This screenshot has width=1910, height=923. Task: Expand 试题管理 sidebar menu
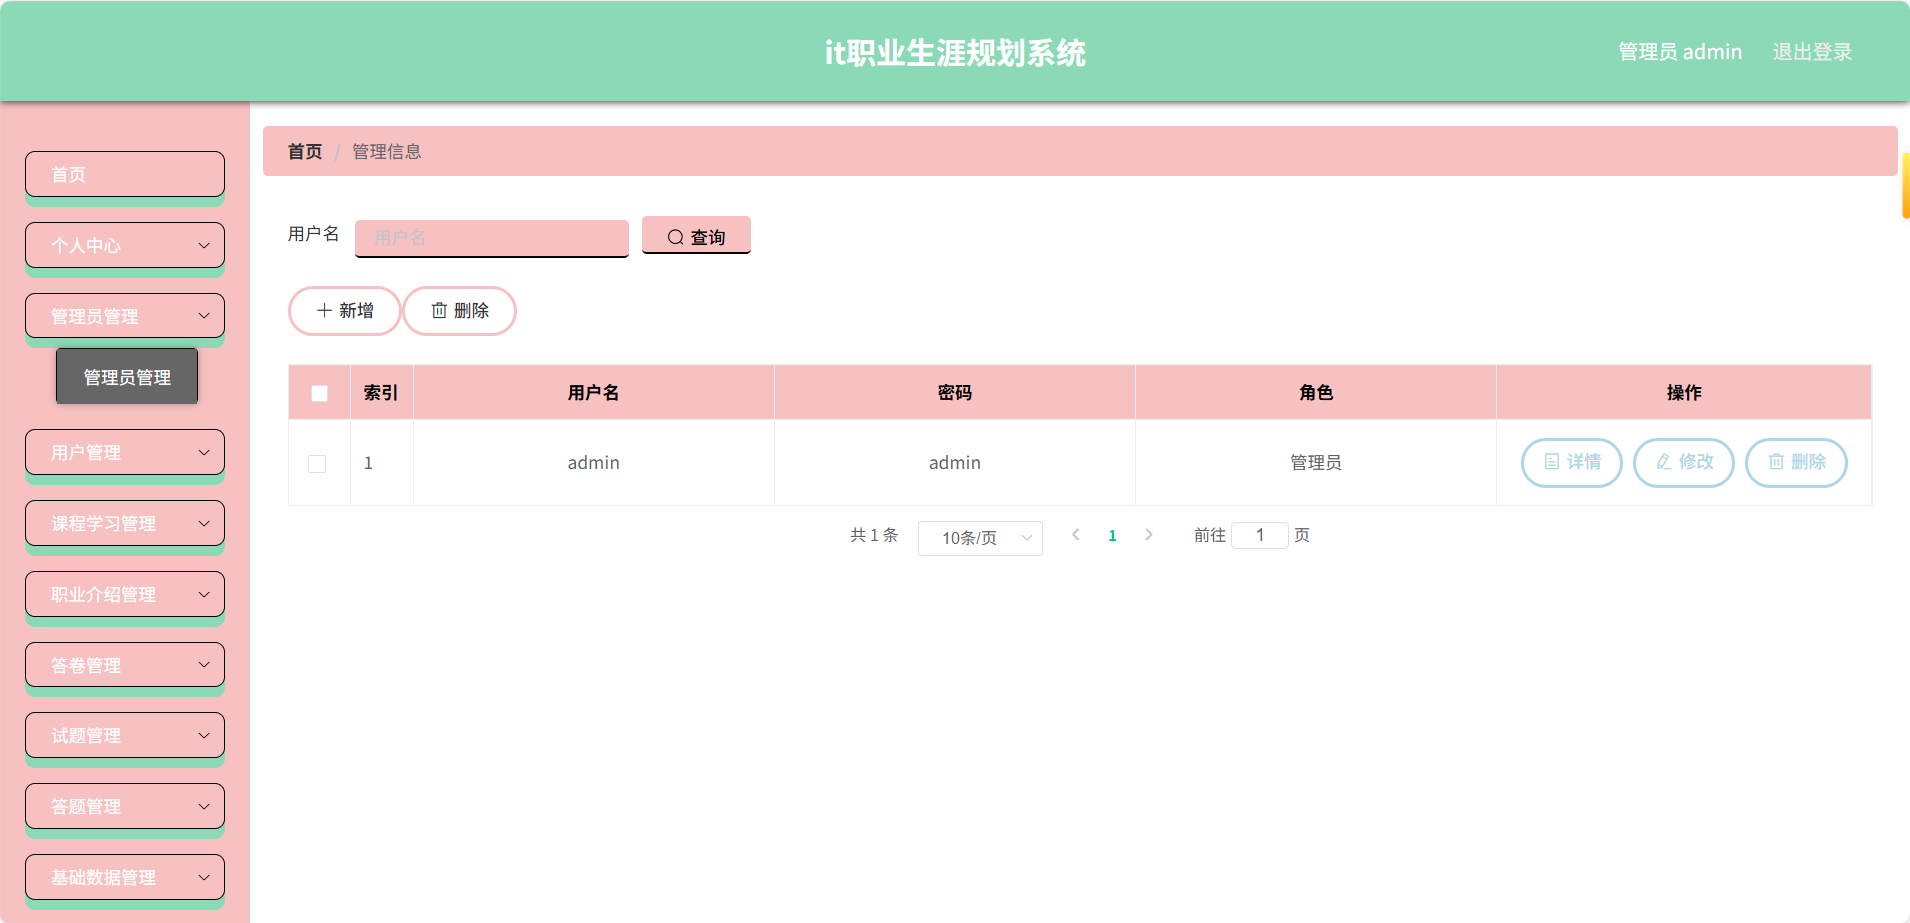[125, 736]
